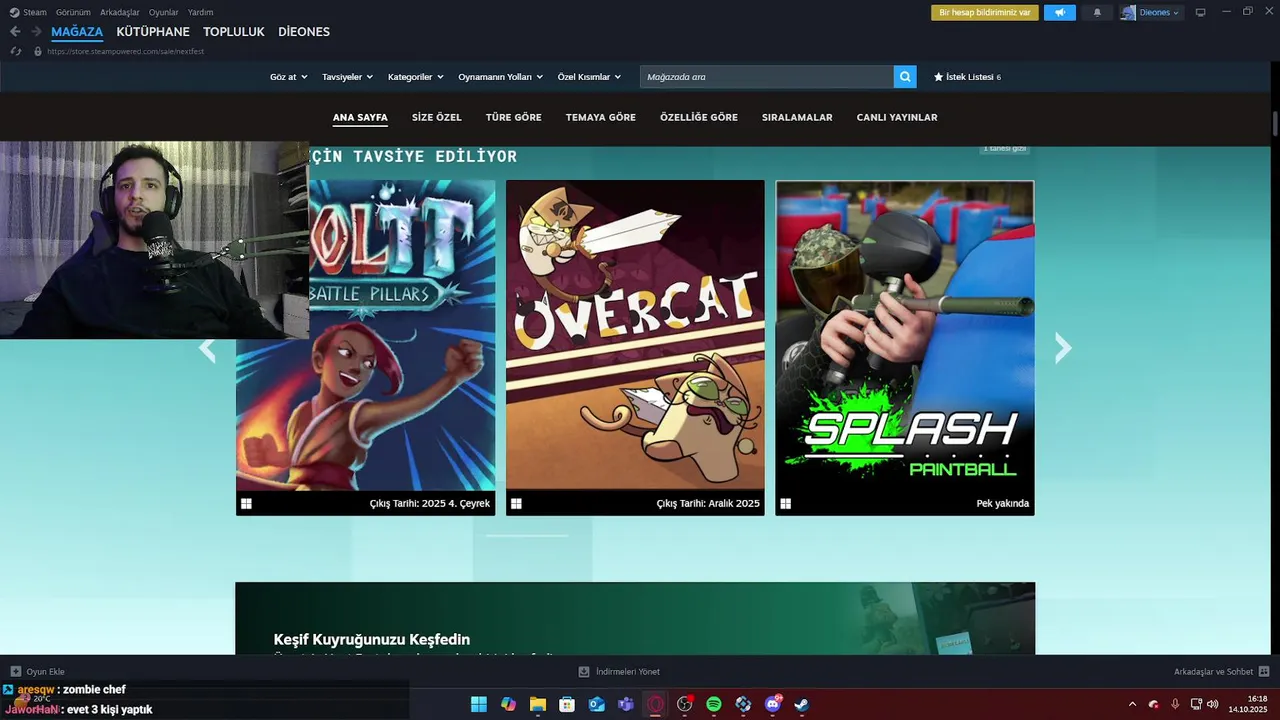Image resolution: width=1280 pixels, height=720 pixels.
Task: Show hidden system tray icons chevron
Action: (x=1132, y=704)
